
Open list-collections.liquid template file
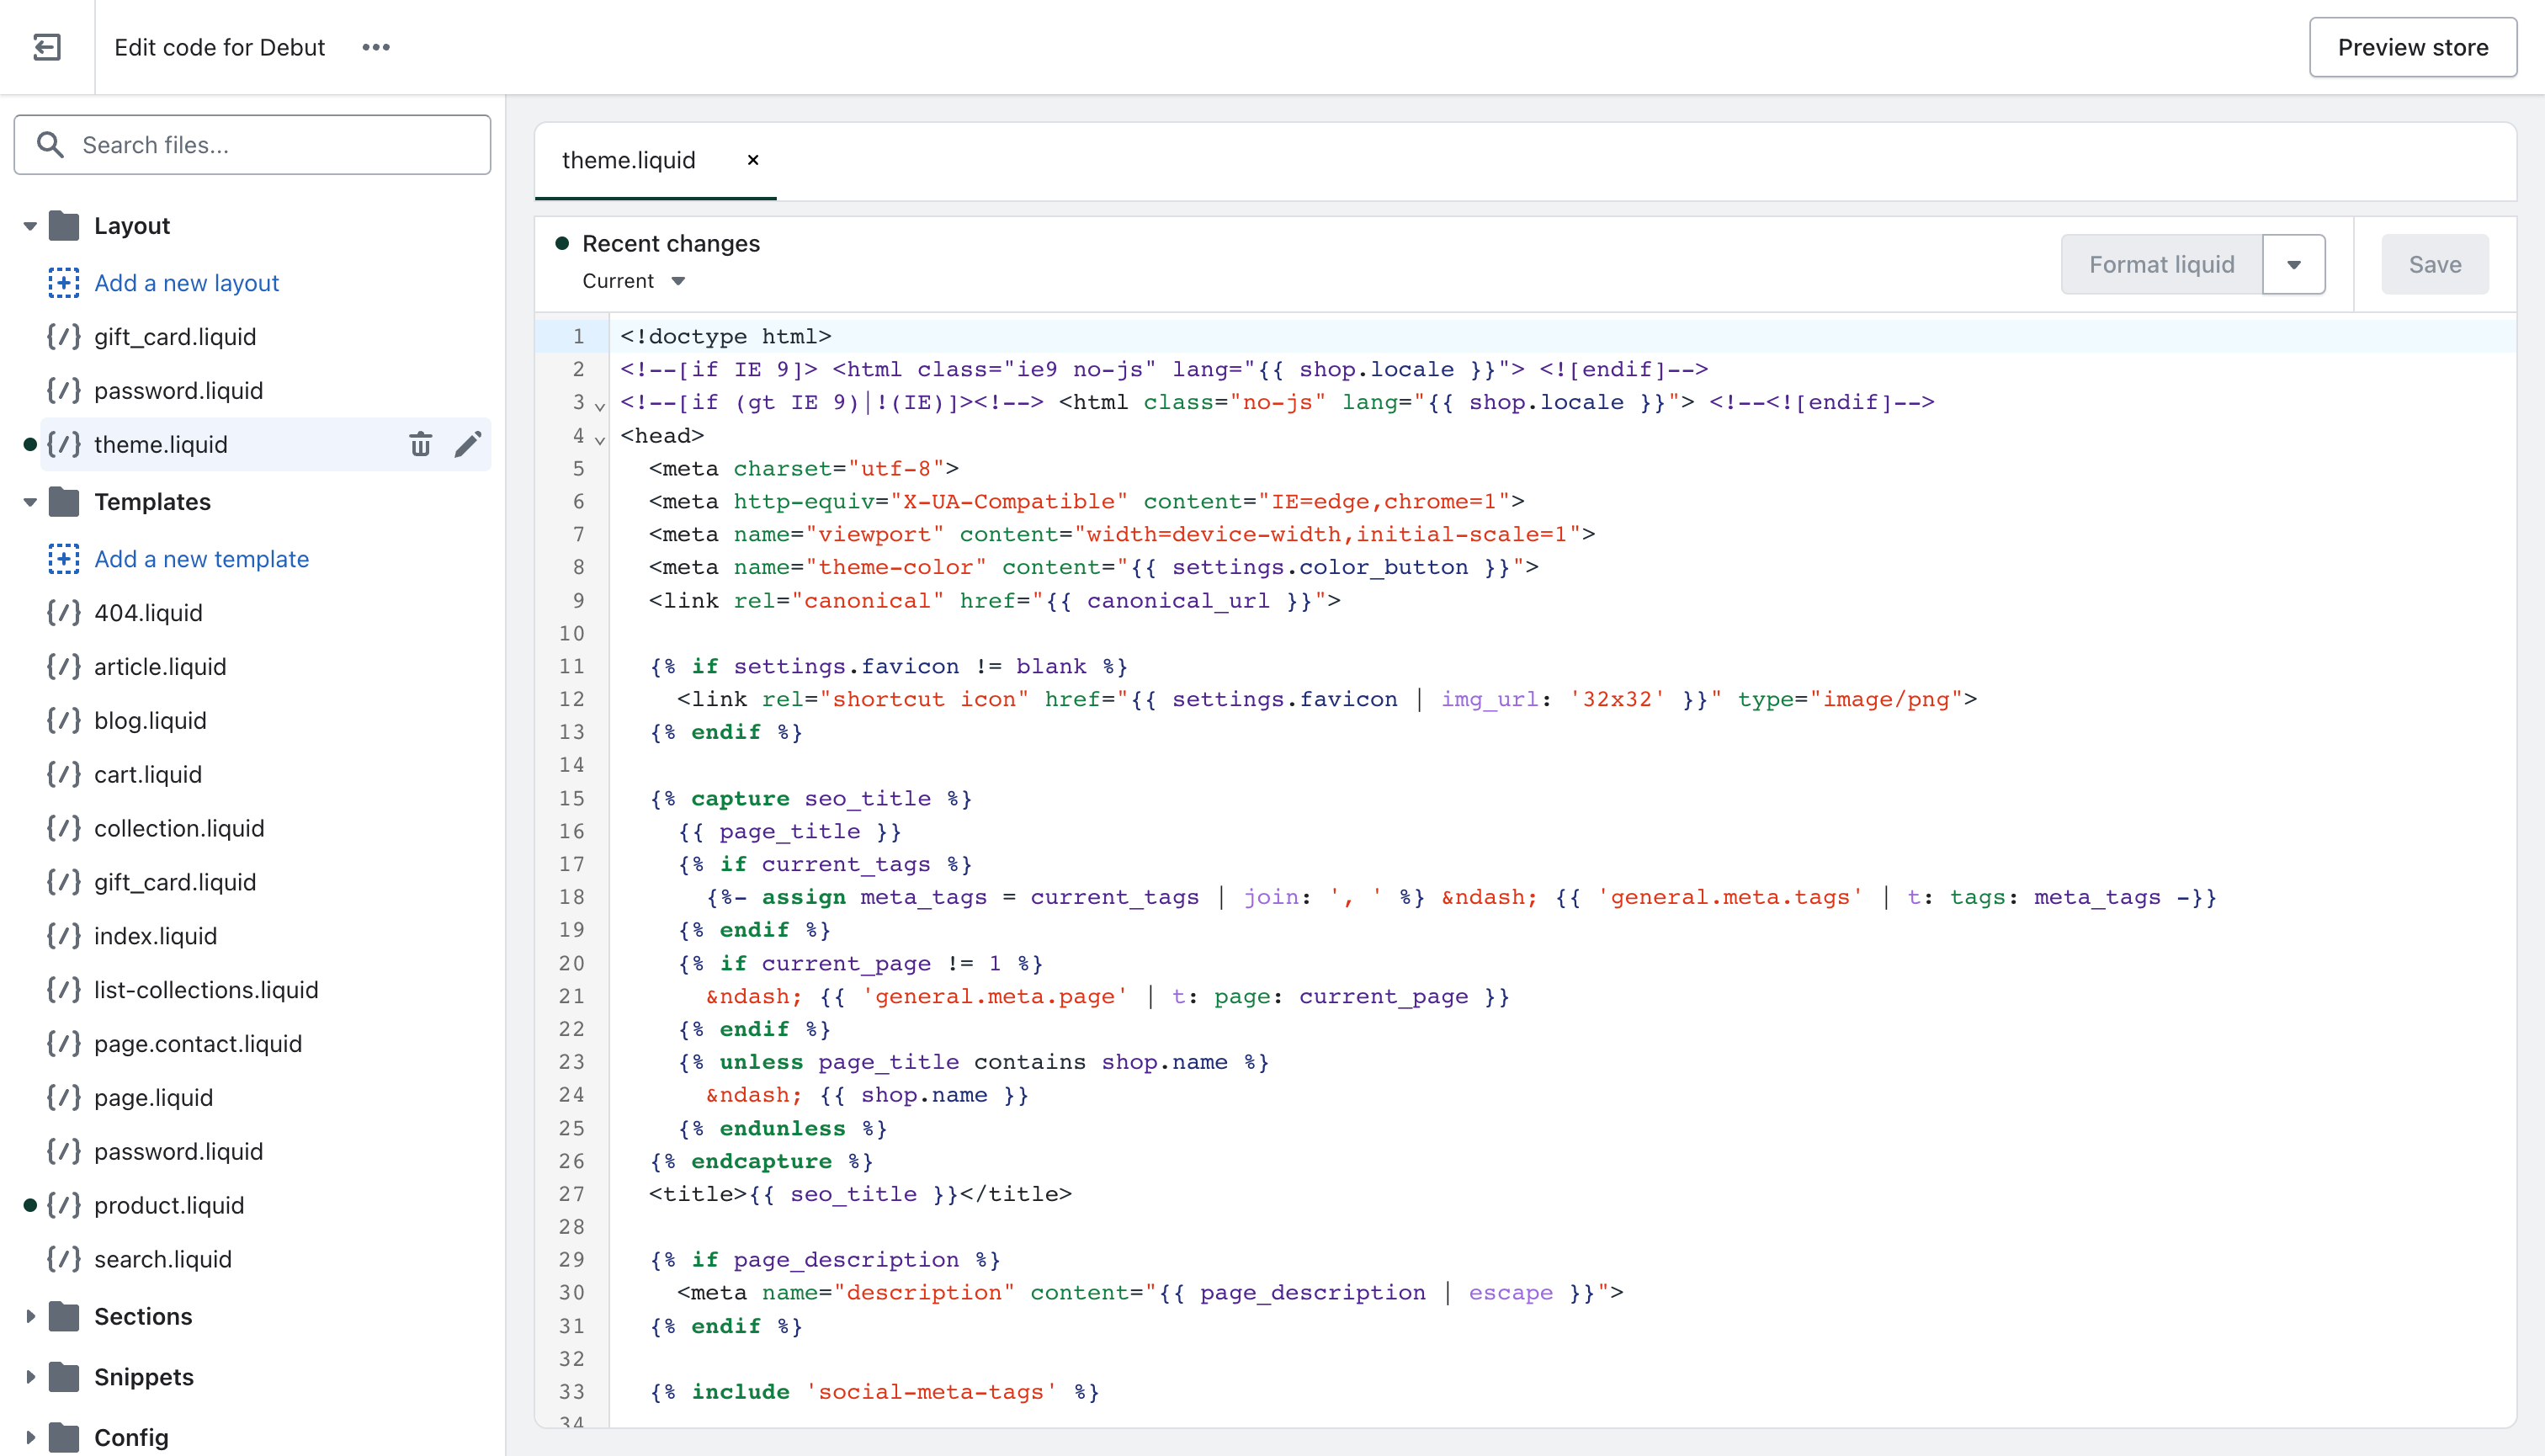point(206,990)
